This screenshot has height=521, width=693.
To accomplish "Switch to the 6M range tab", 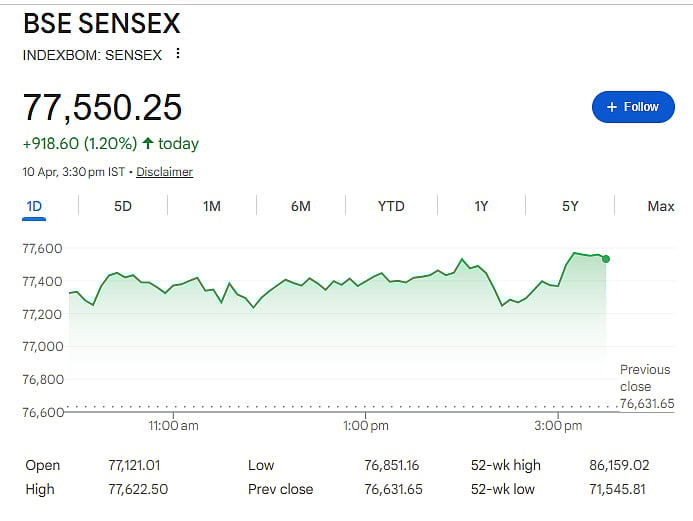I will [x=301, y=206].
